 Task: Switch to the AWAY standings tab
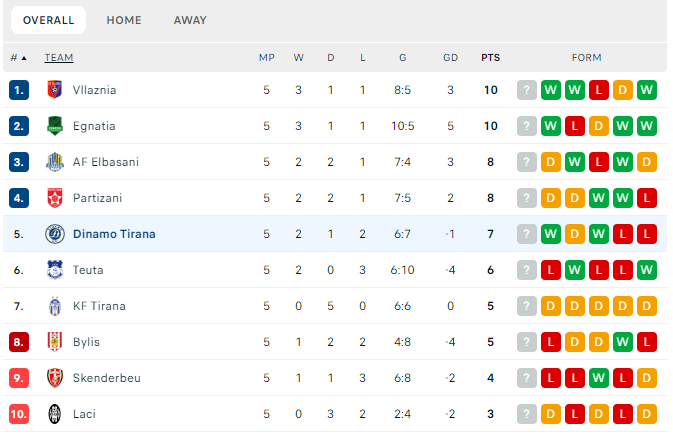[190, 20]
